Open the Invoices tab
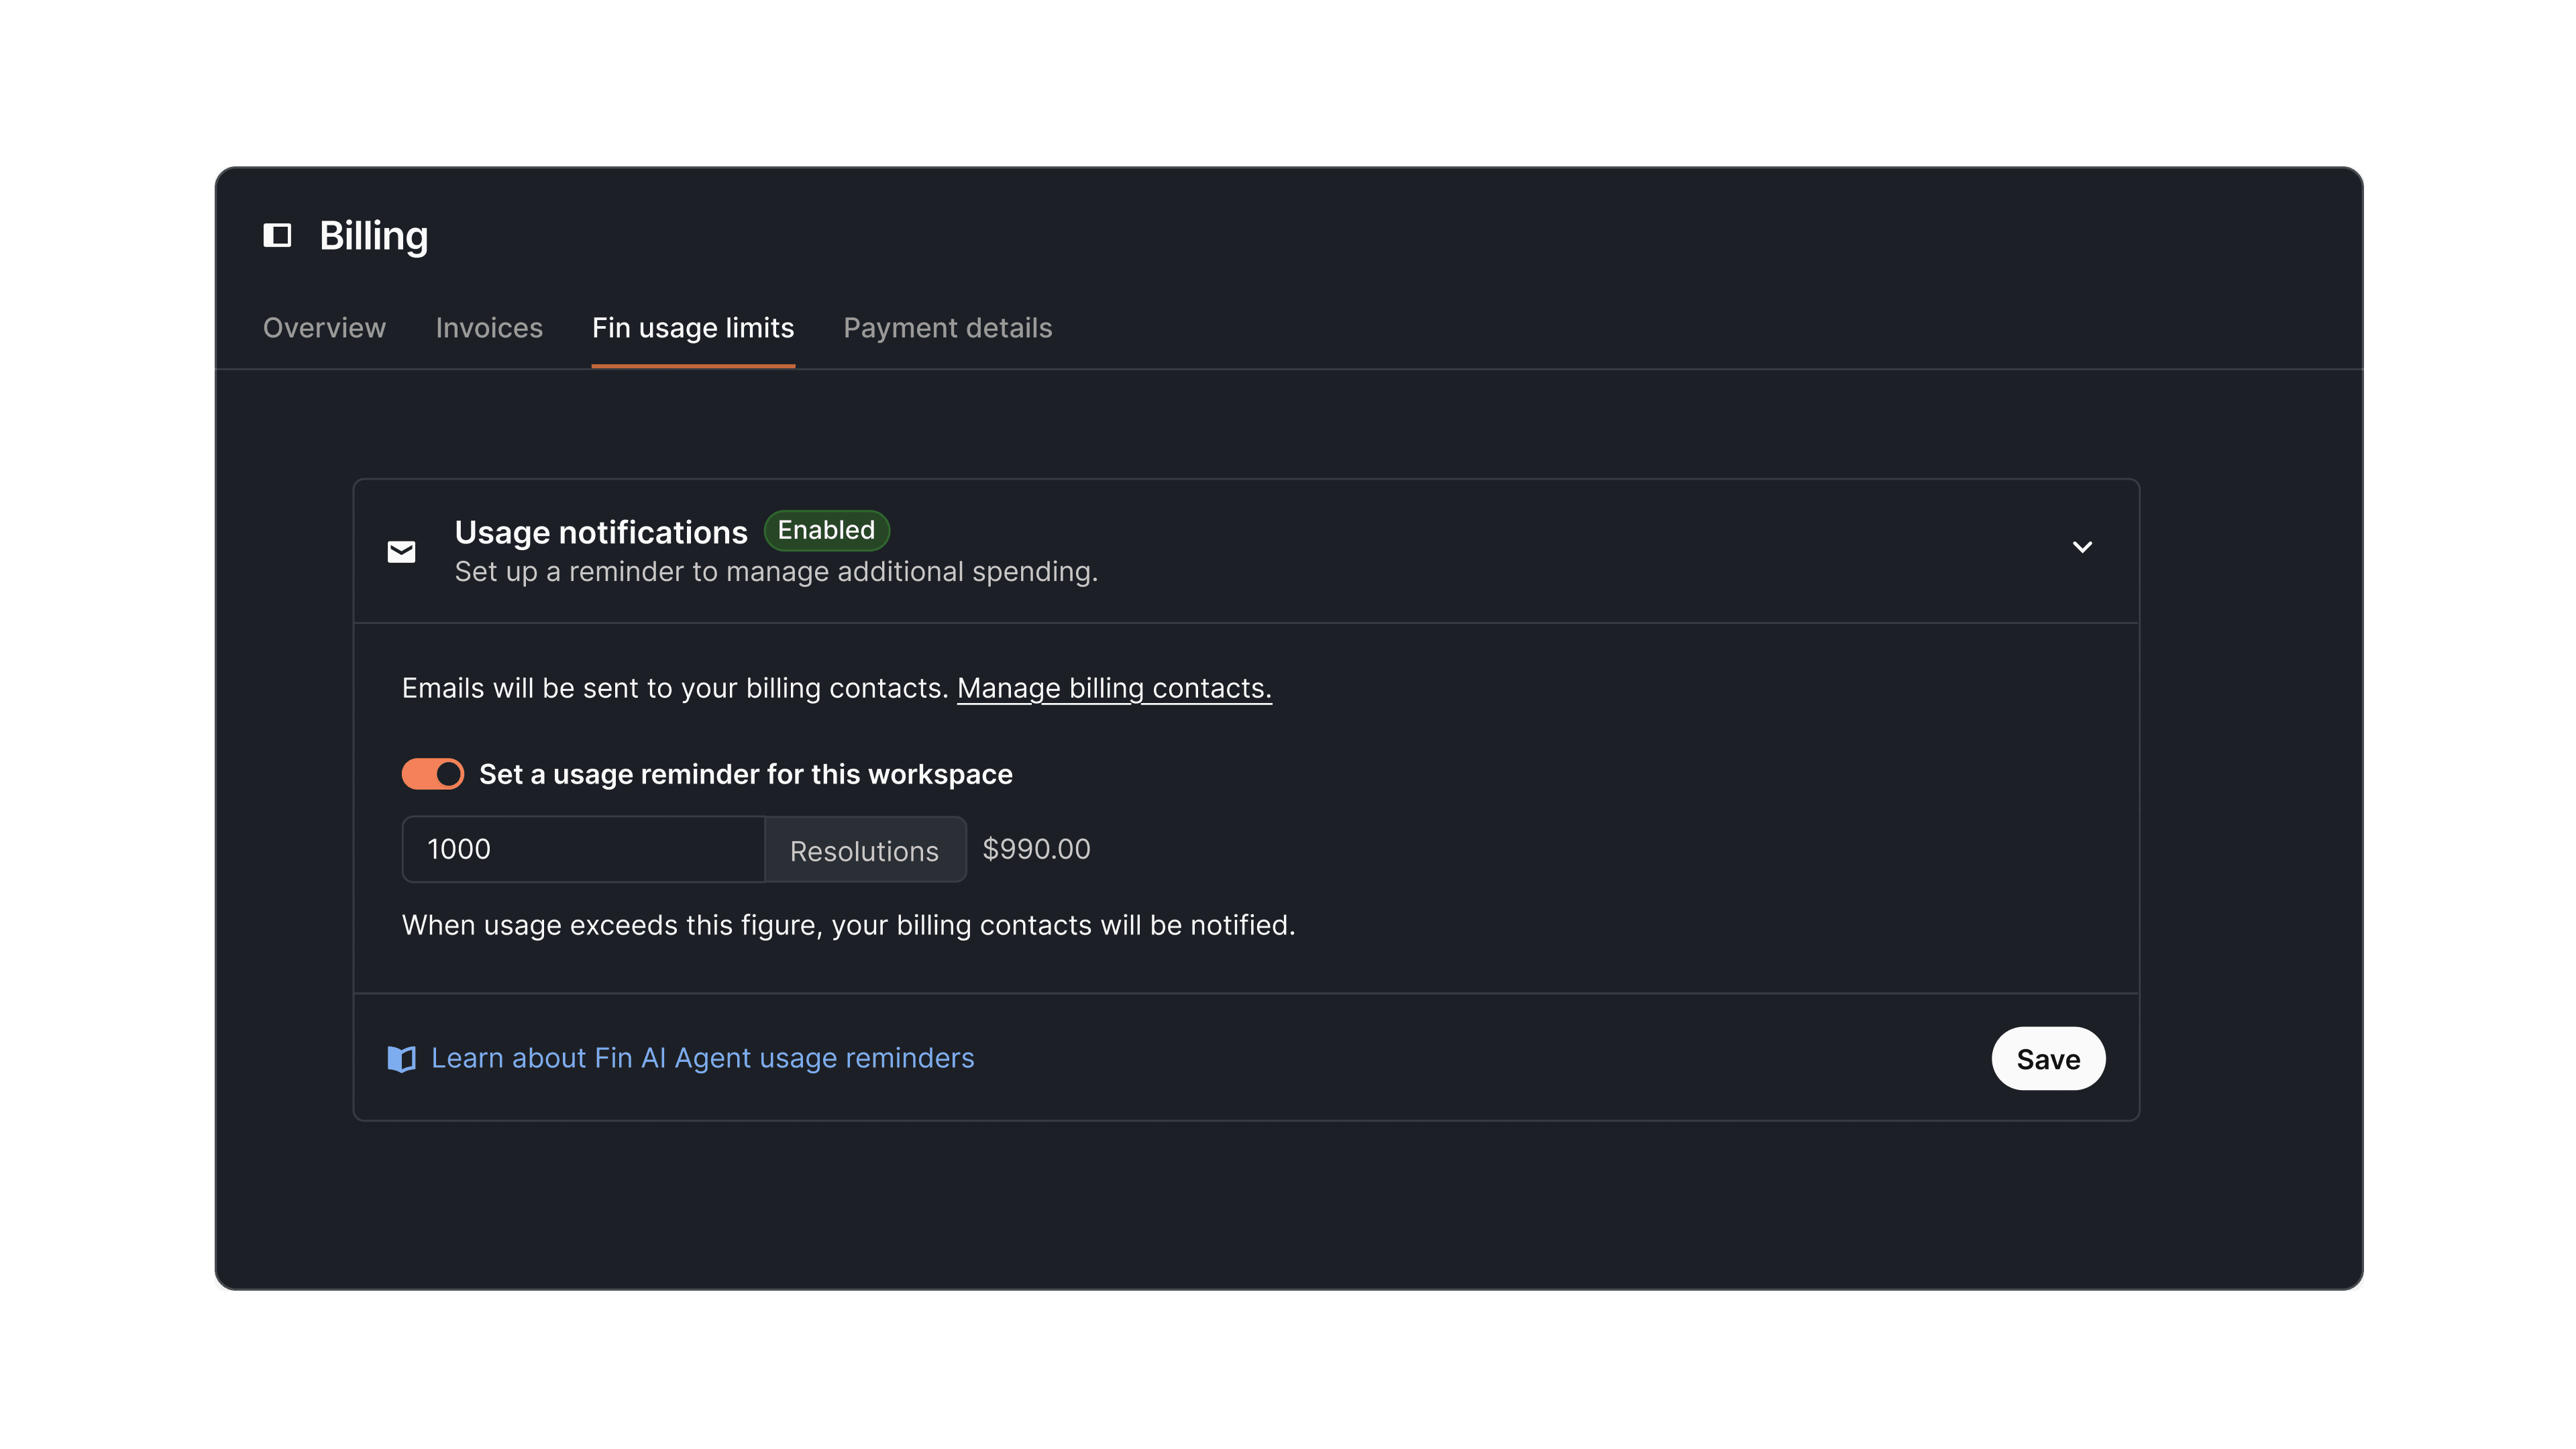The width and height of the screenshot is (2576, 1449). 489,327
